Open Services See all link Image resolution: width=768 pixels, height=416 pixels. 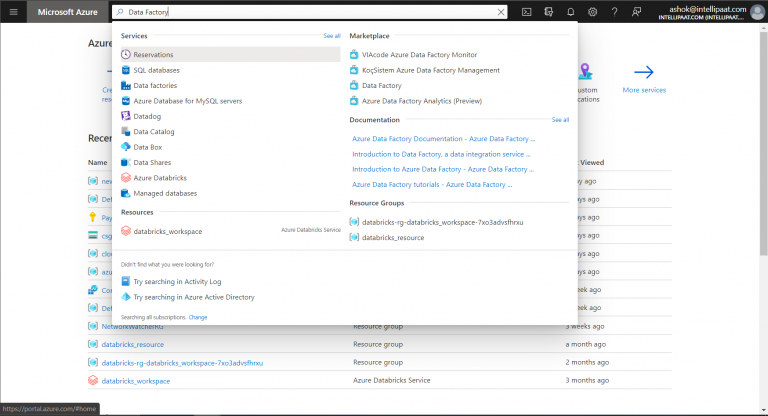(332, 36)
